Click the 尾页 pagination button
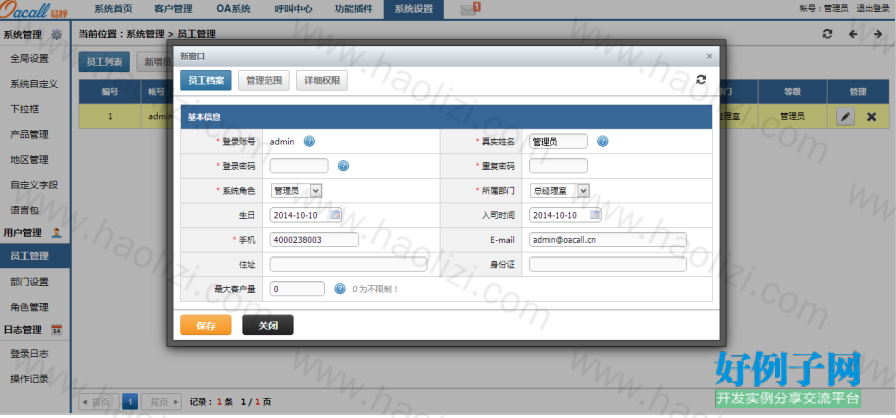Screen dimensions: 896x418 [162, 402]
